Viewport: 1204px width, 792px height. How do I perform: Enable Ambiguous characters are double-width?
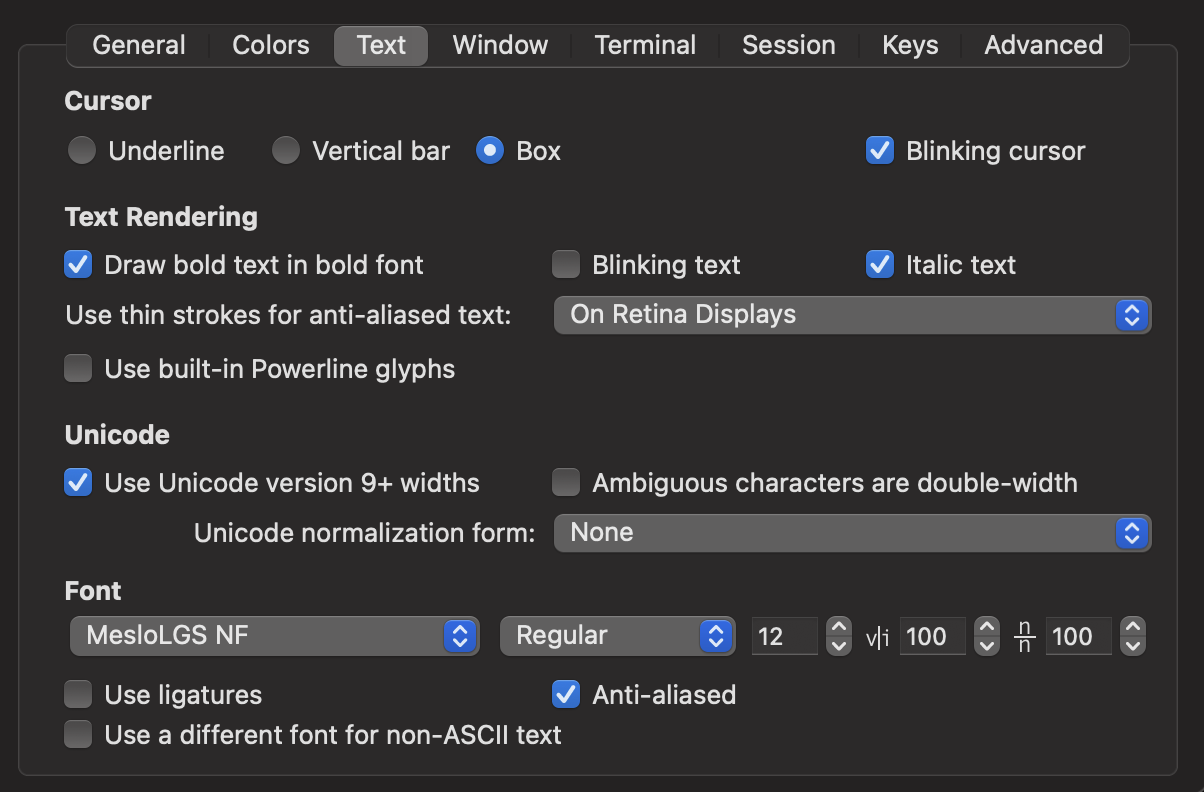point(566,482)
